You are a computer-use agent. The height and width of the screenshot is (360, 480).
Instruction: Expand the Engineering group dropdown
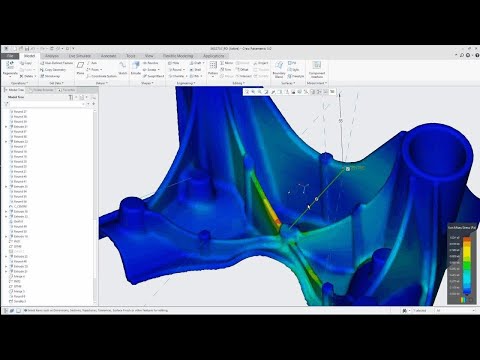(x=185, y=83)
